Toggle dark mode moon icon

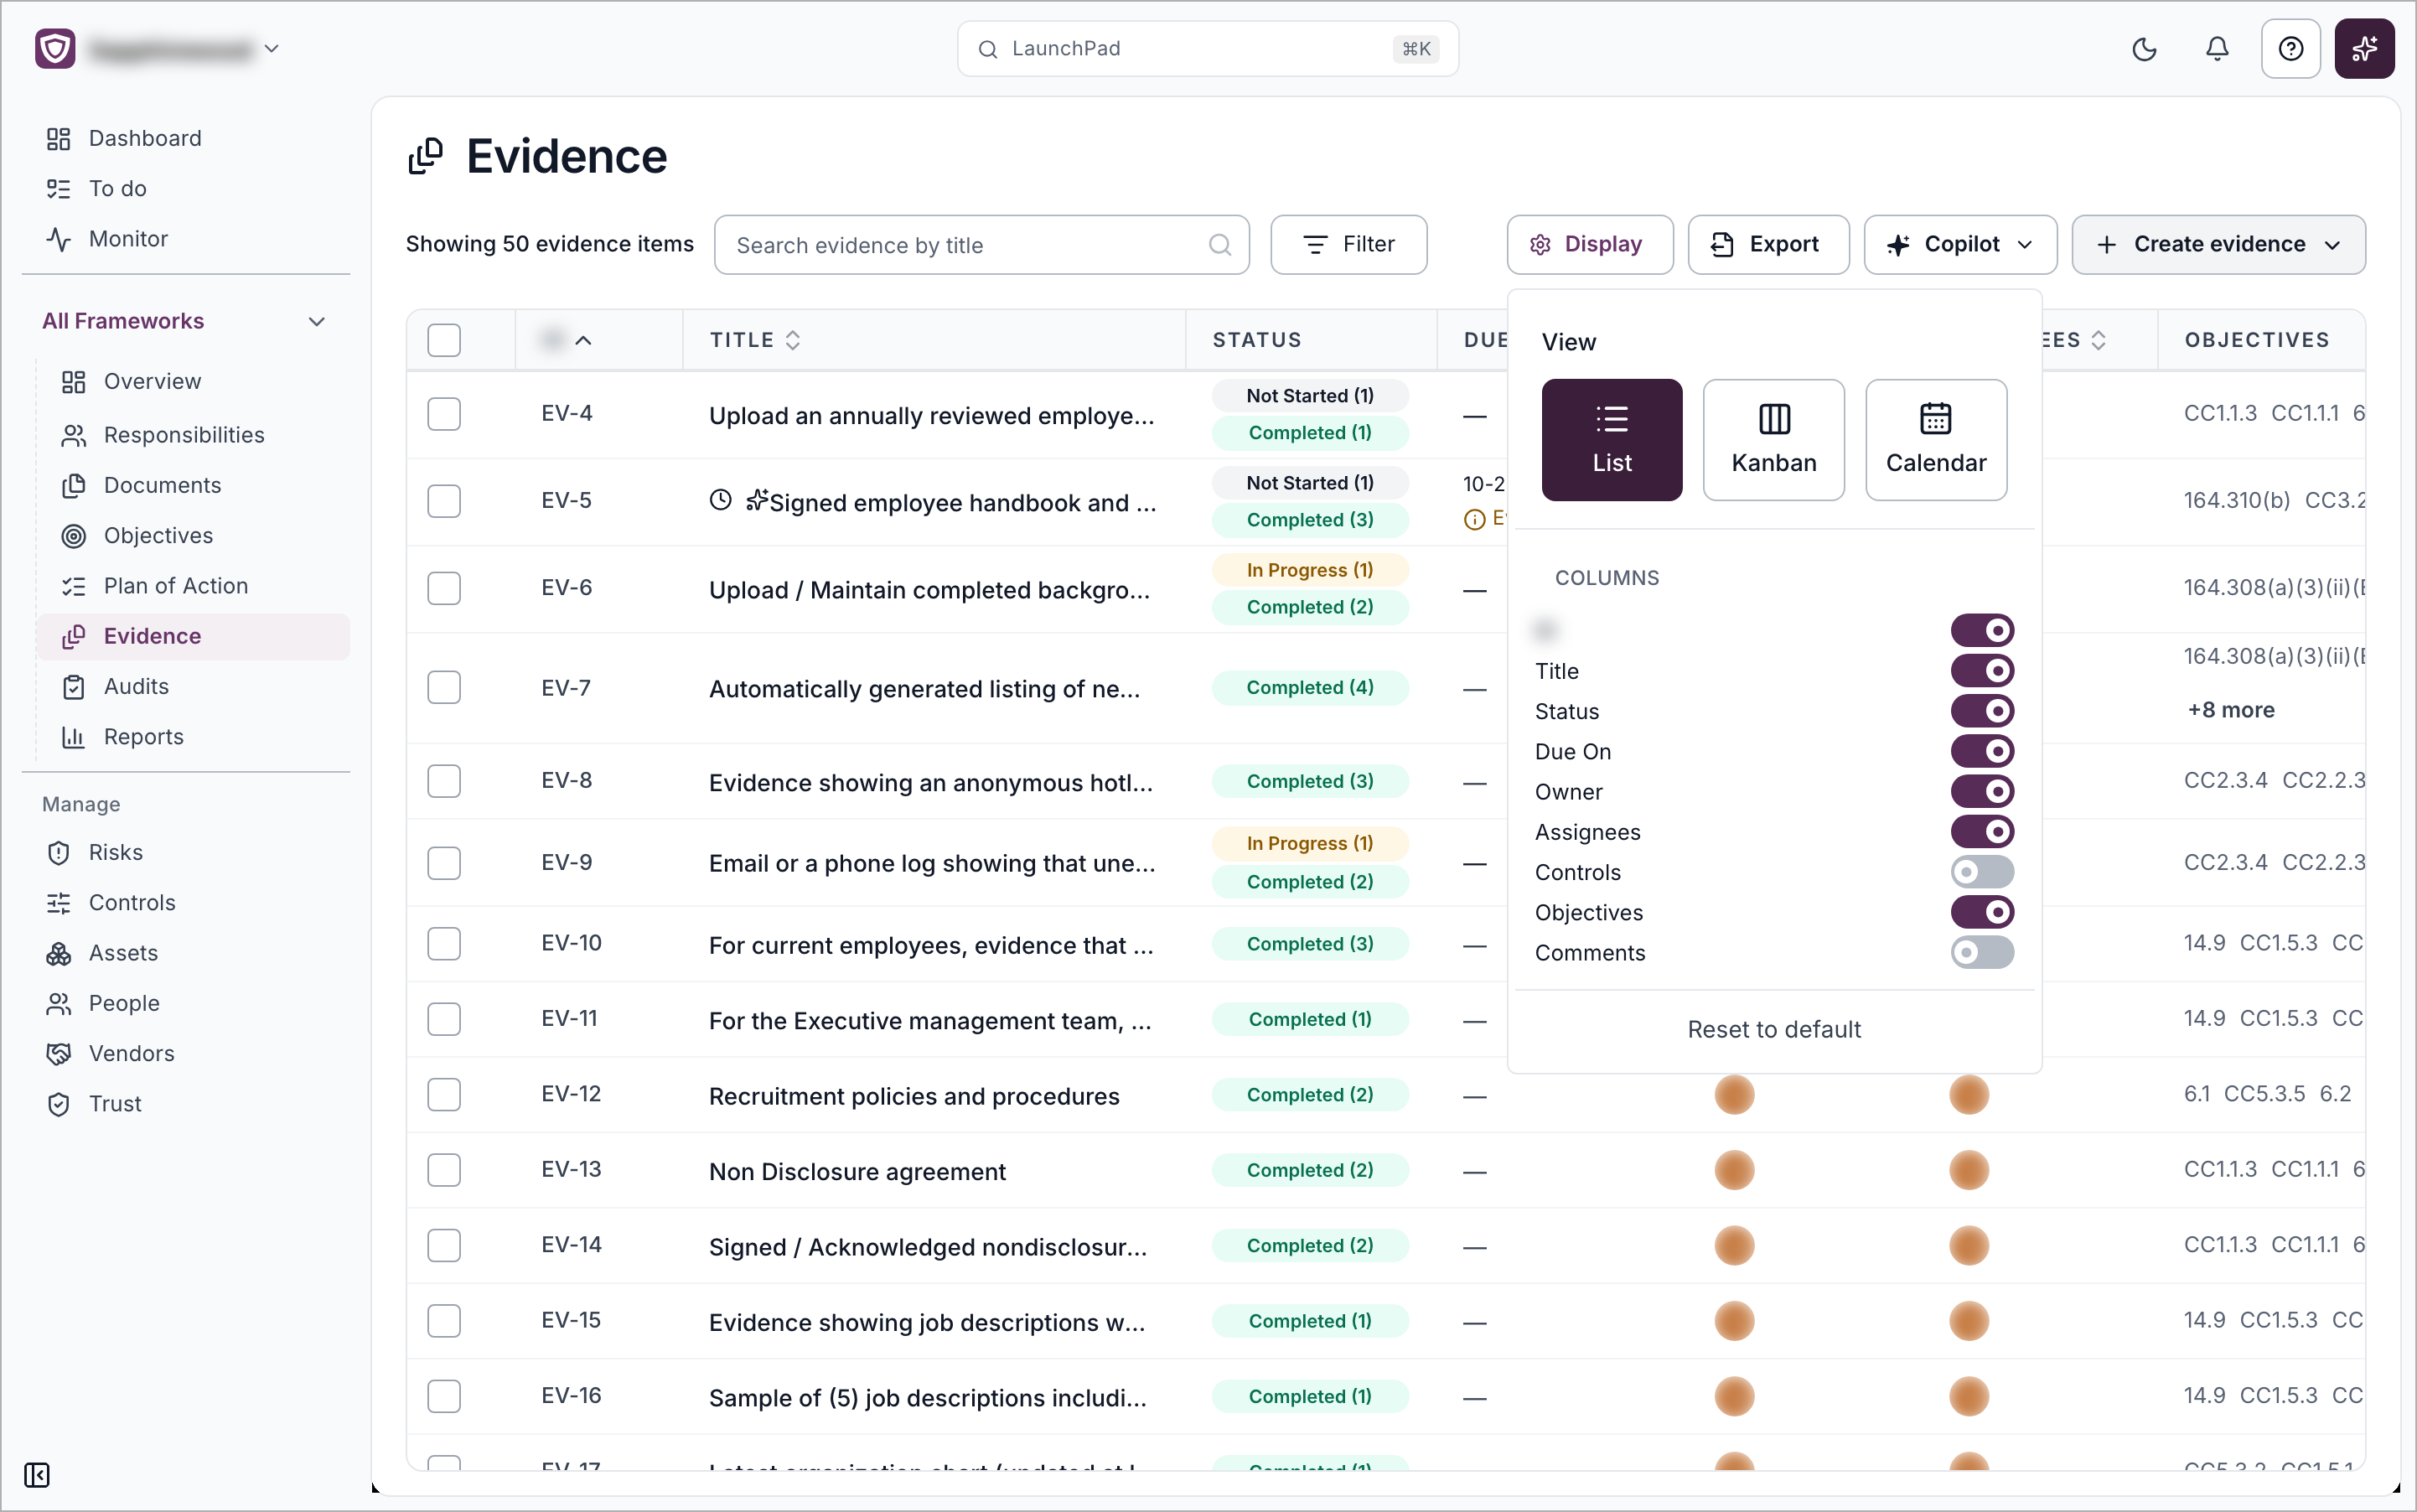(2144, 49)
